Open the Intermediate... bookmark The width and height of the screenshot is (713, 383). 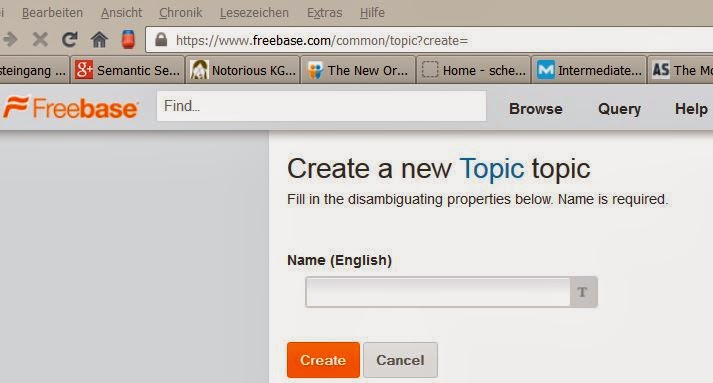589,70
